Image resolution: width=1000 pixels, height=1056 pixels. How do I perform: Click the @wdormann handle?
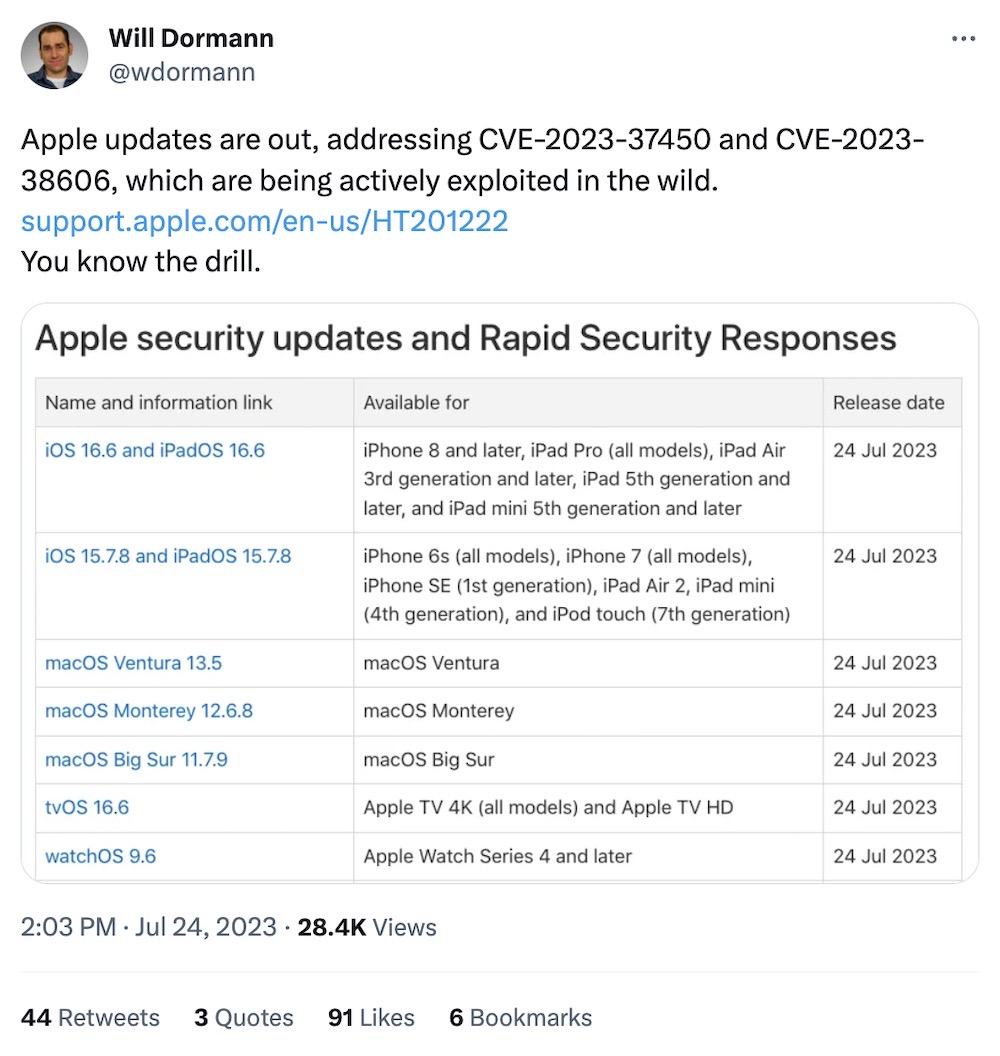182,72
